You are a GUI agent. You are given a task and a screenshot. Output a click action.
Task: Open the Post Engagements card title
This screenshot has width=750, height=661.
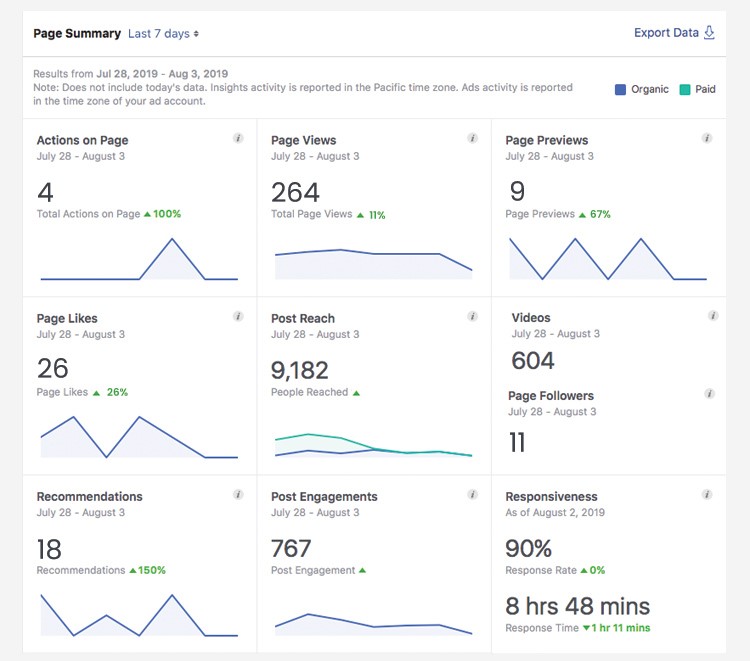point(324,497)
